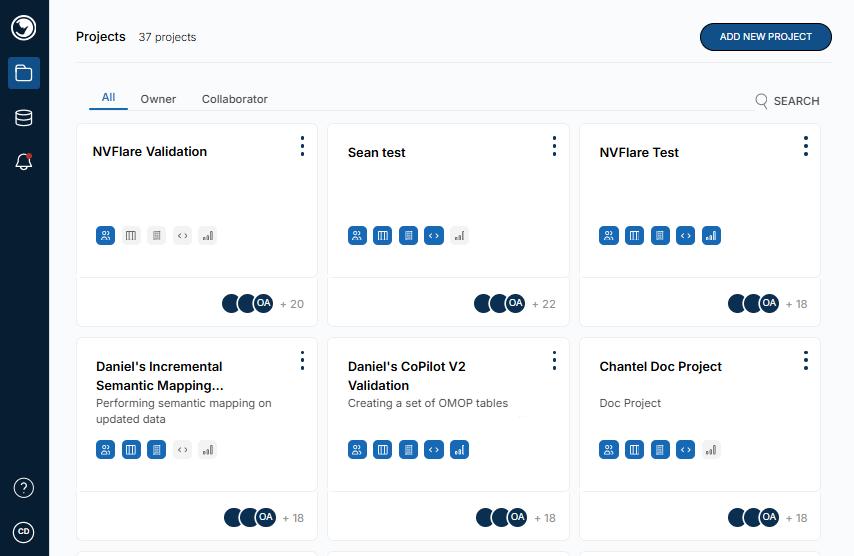Open options menu for NVFlare Validation
The height and width of the screenshot is (556, 854).
(x=302, y=146)
